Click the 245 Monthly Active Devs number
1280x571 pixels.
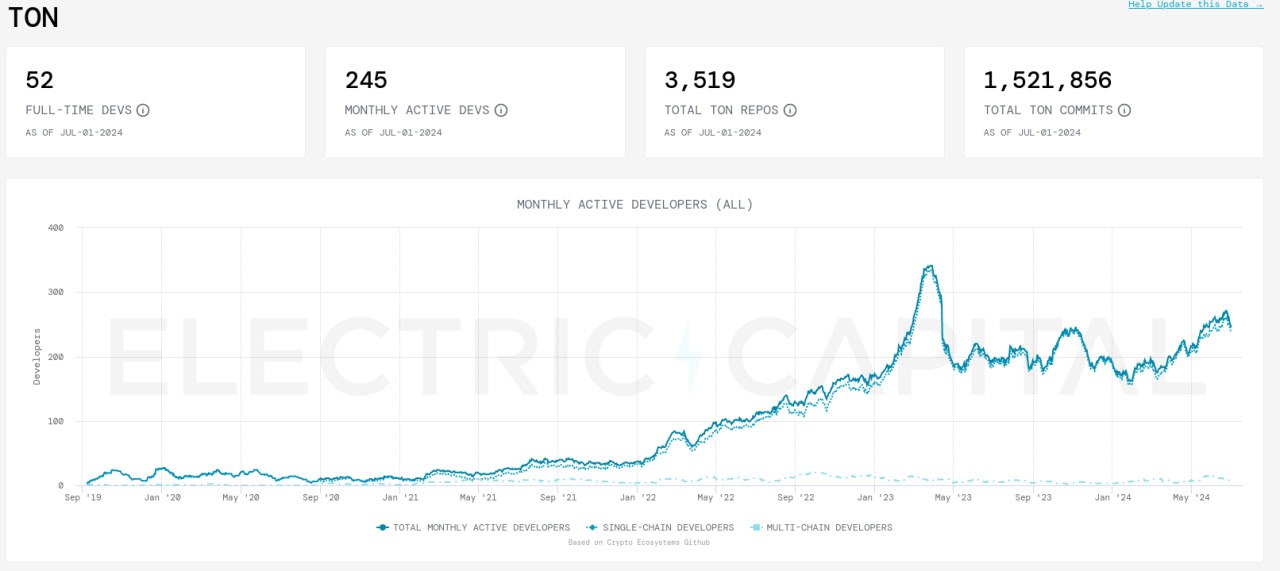(x=366, y=80)
